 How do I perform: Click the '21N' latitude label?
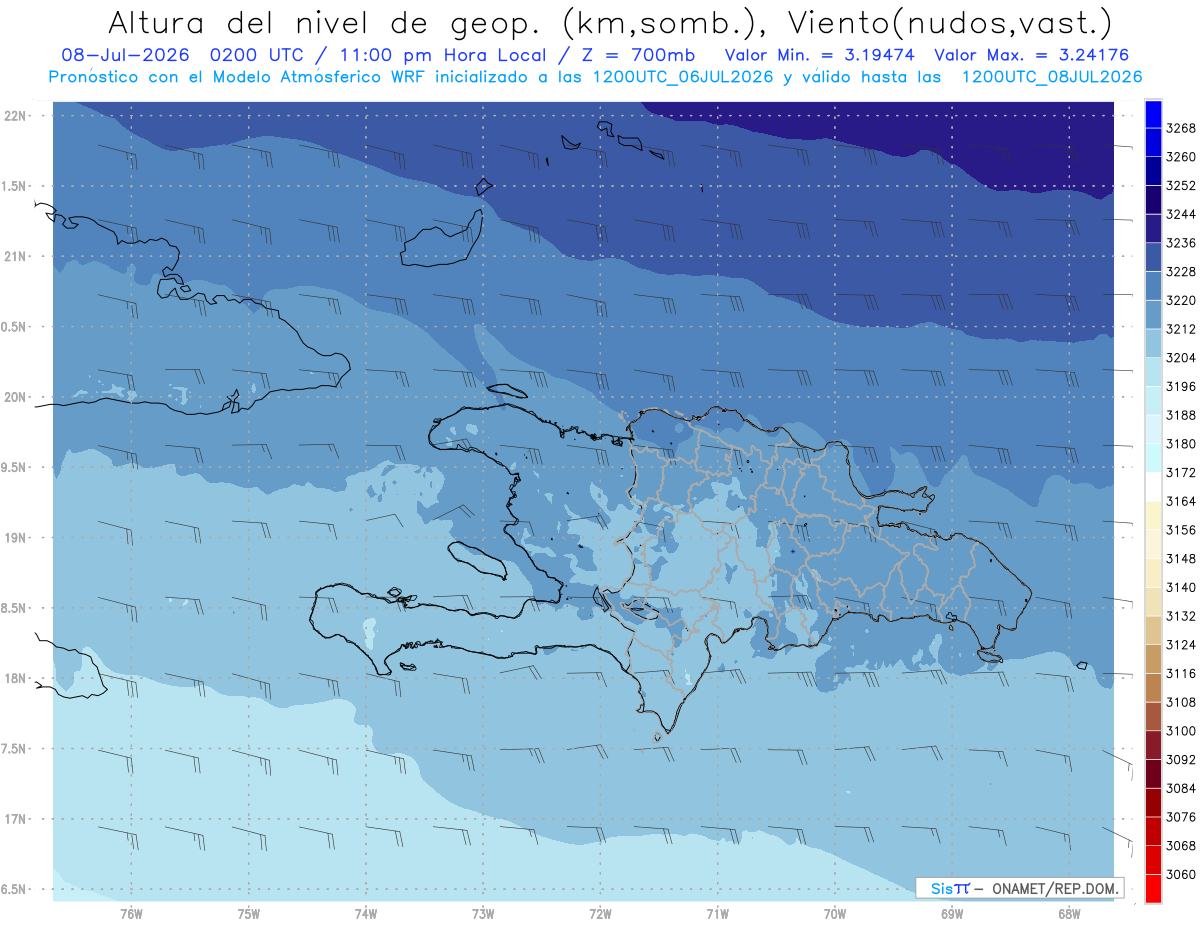pos(16,257)
